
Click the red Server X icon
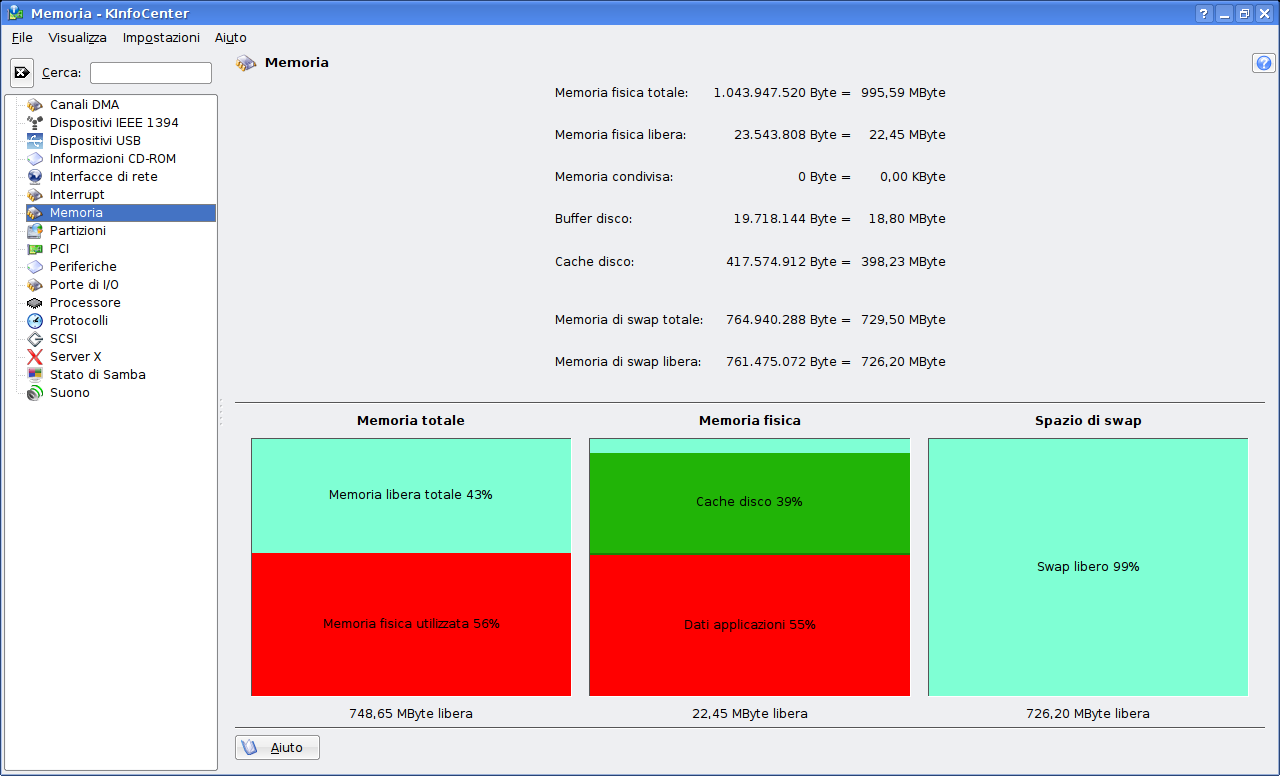tap(35, 357)
